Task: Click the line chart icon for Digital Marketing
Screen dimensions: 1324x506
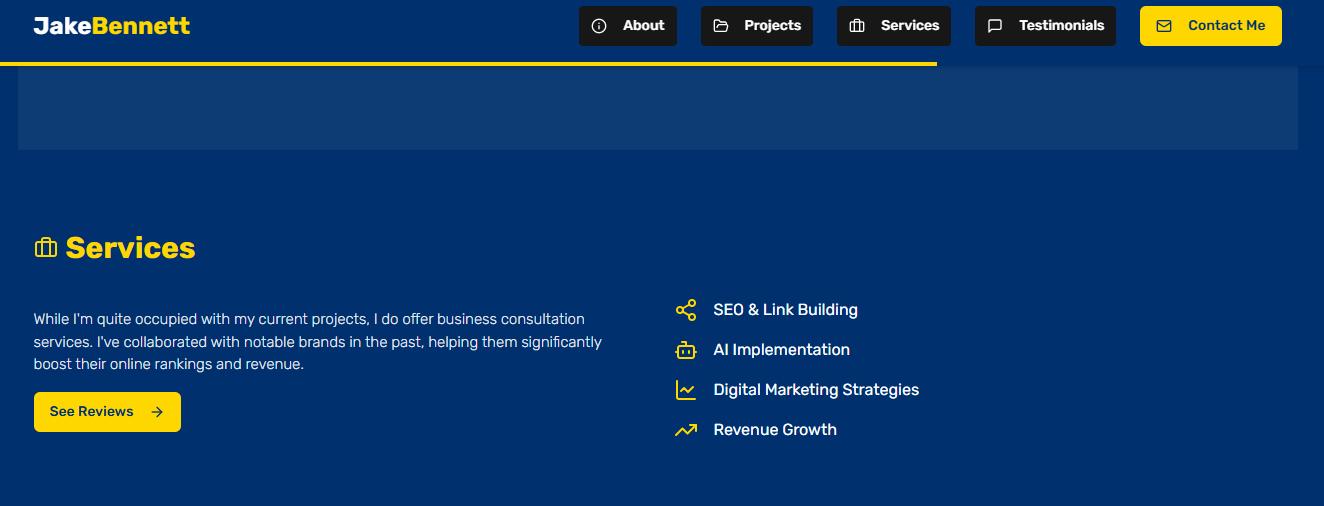Action: (x=686, y=390)
